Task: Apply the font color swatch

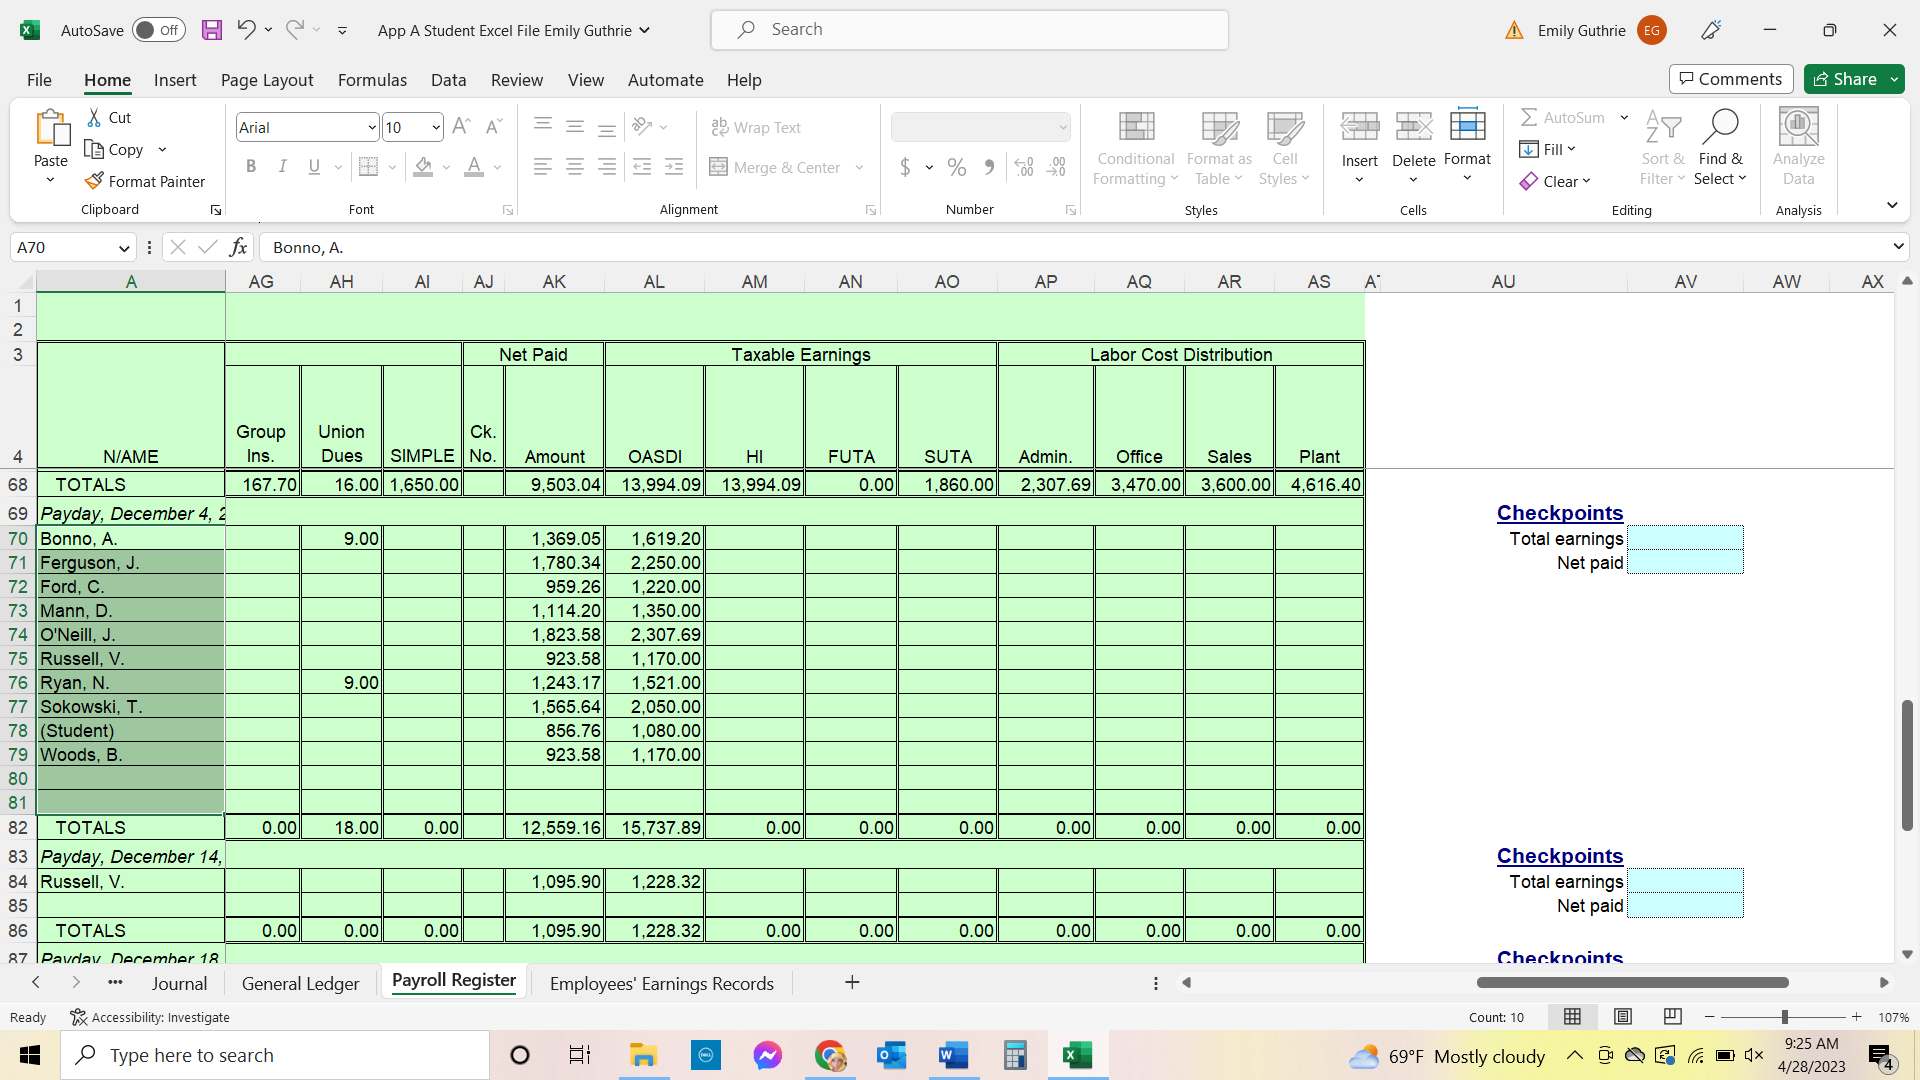Action: (x=474, y=167)
